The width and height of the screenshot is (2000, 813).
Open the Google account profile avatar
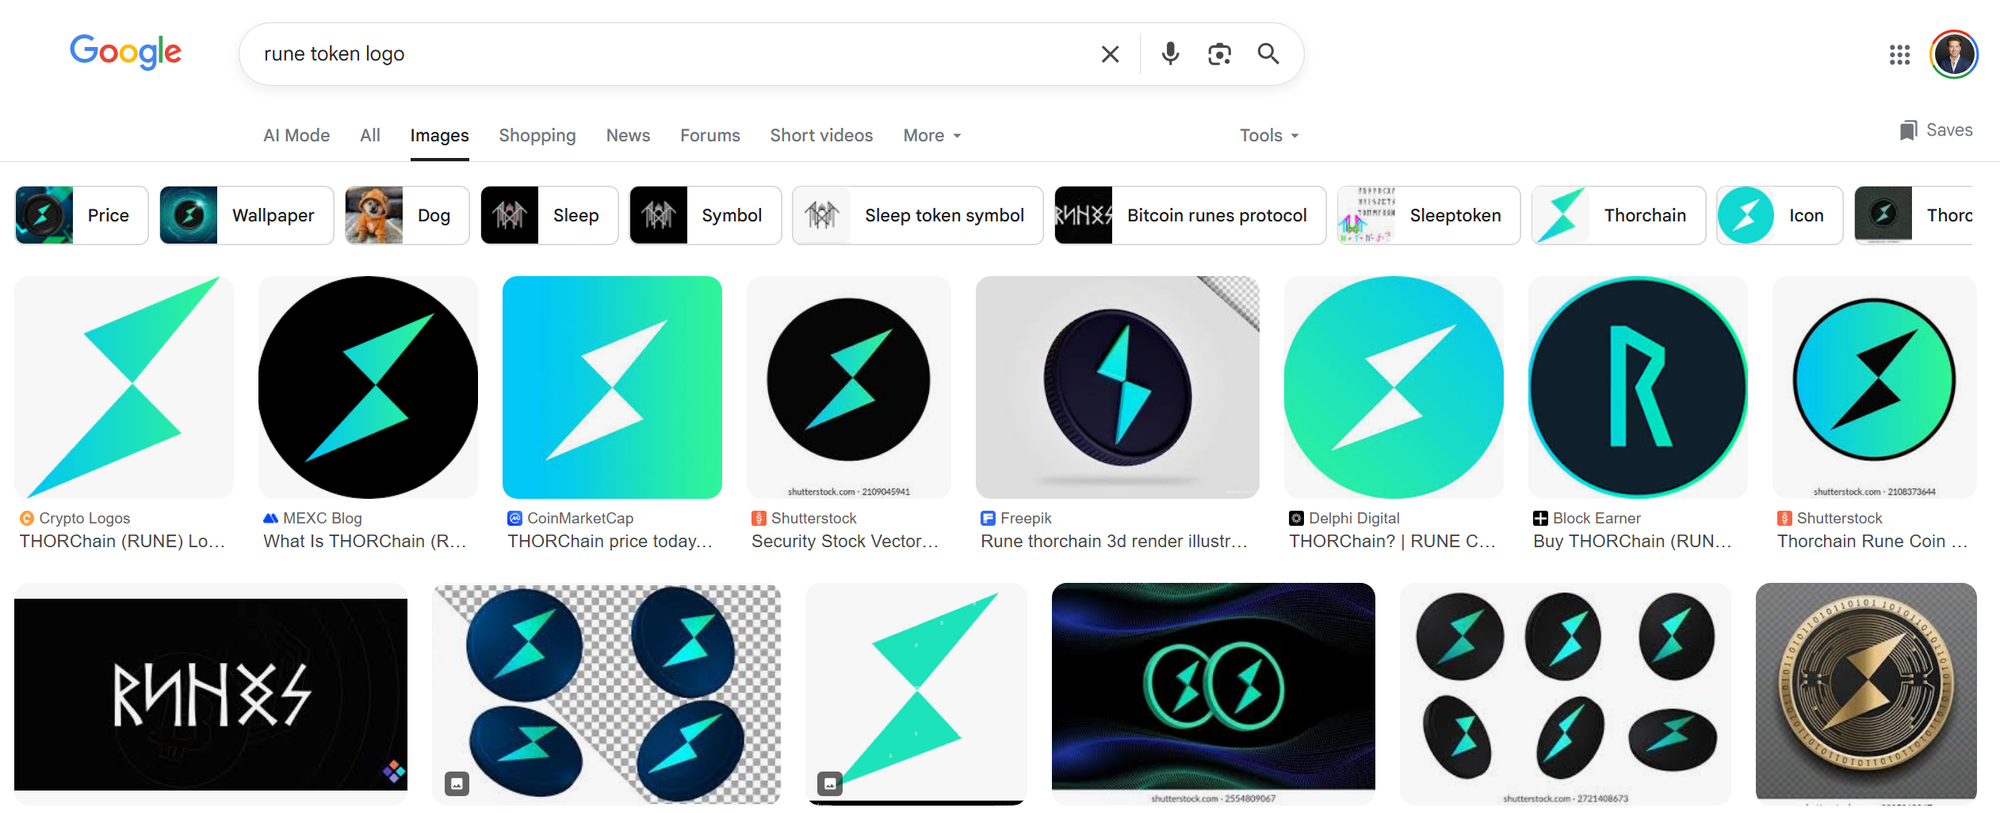coord(1953,54)
